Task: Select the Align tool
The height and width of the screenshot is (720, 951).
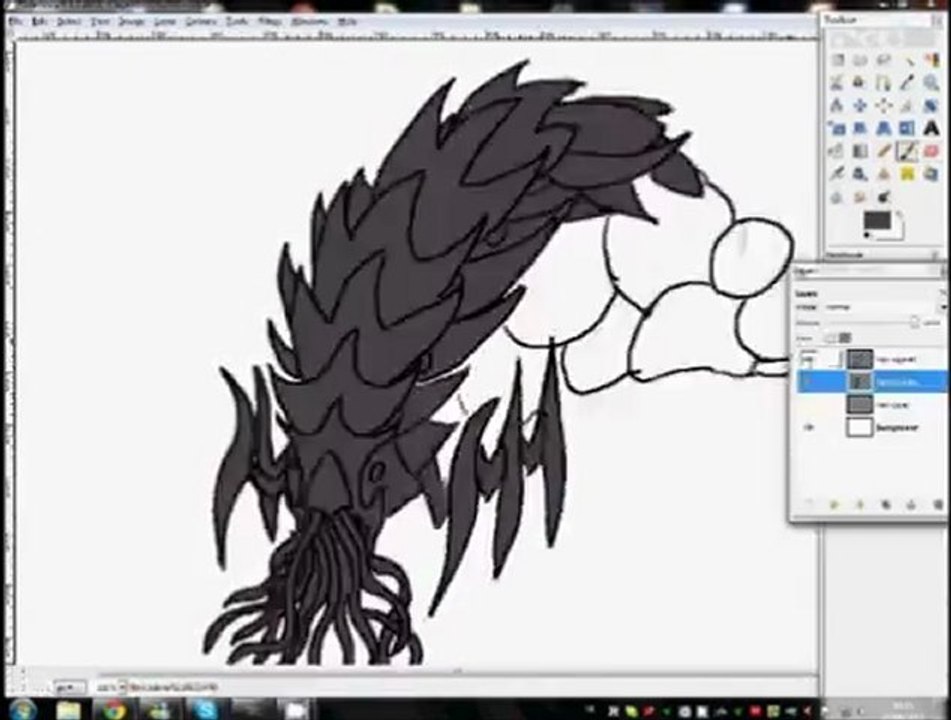Action: [x=884, y=106]
